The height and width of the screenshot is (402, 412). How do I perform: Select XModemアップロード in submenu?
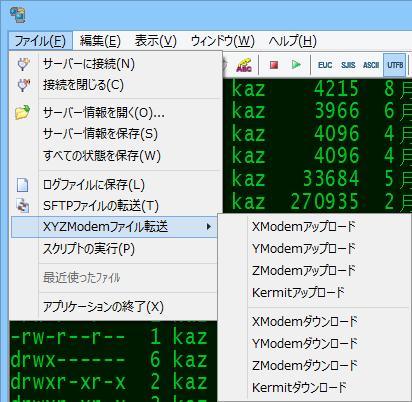(x=313, y=227)
